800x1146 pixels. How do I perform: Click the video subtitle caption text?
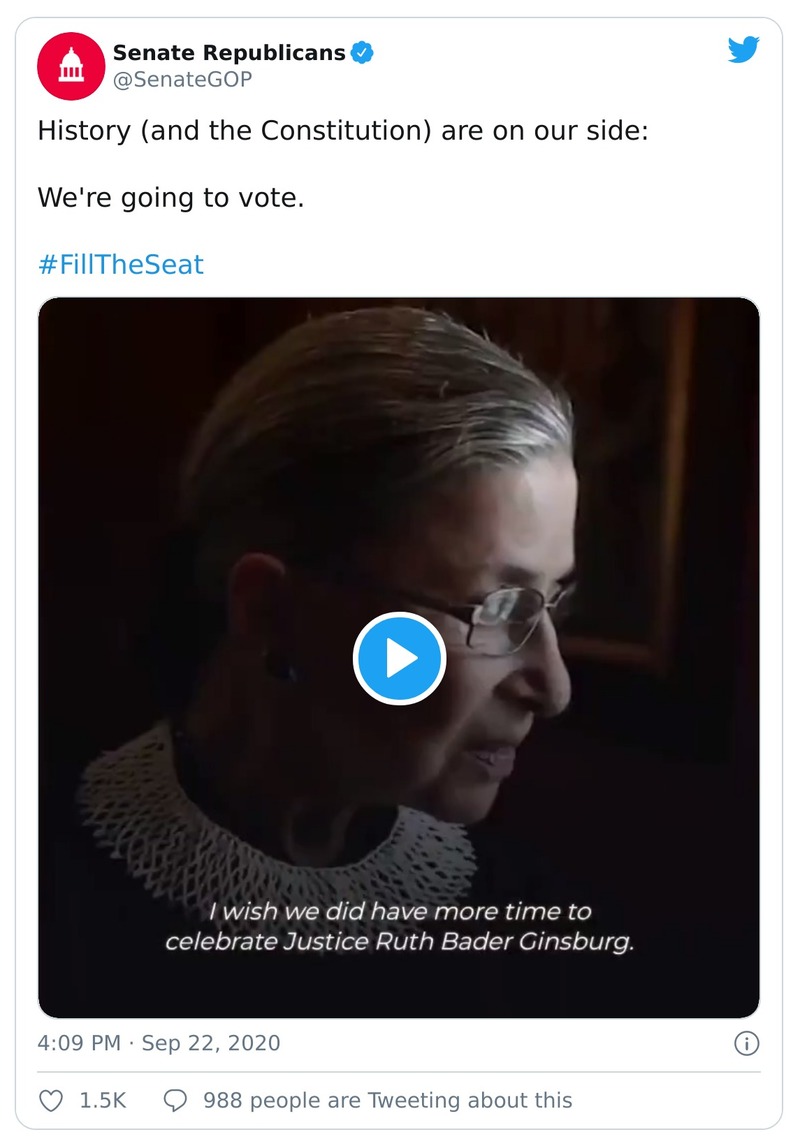[399, 927]
